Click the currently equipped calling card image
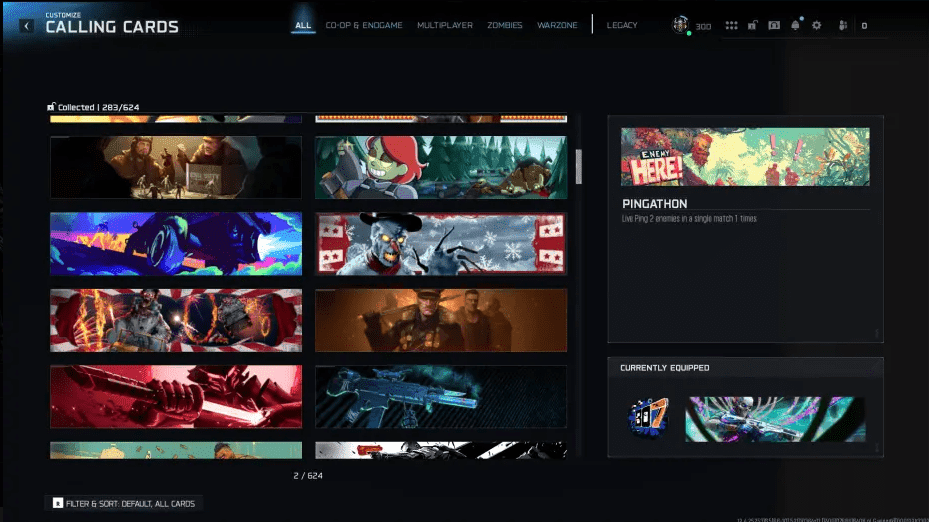 (775, 419)
